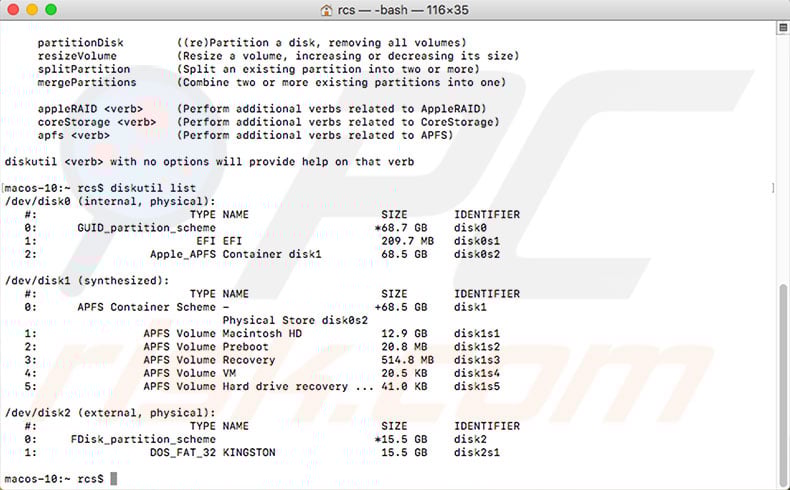Click 'APFS Container Scheme' entry
The image size is (790, 490).
[x=147, y=307]
